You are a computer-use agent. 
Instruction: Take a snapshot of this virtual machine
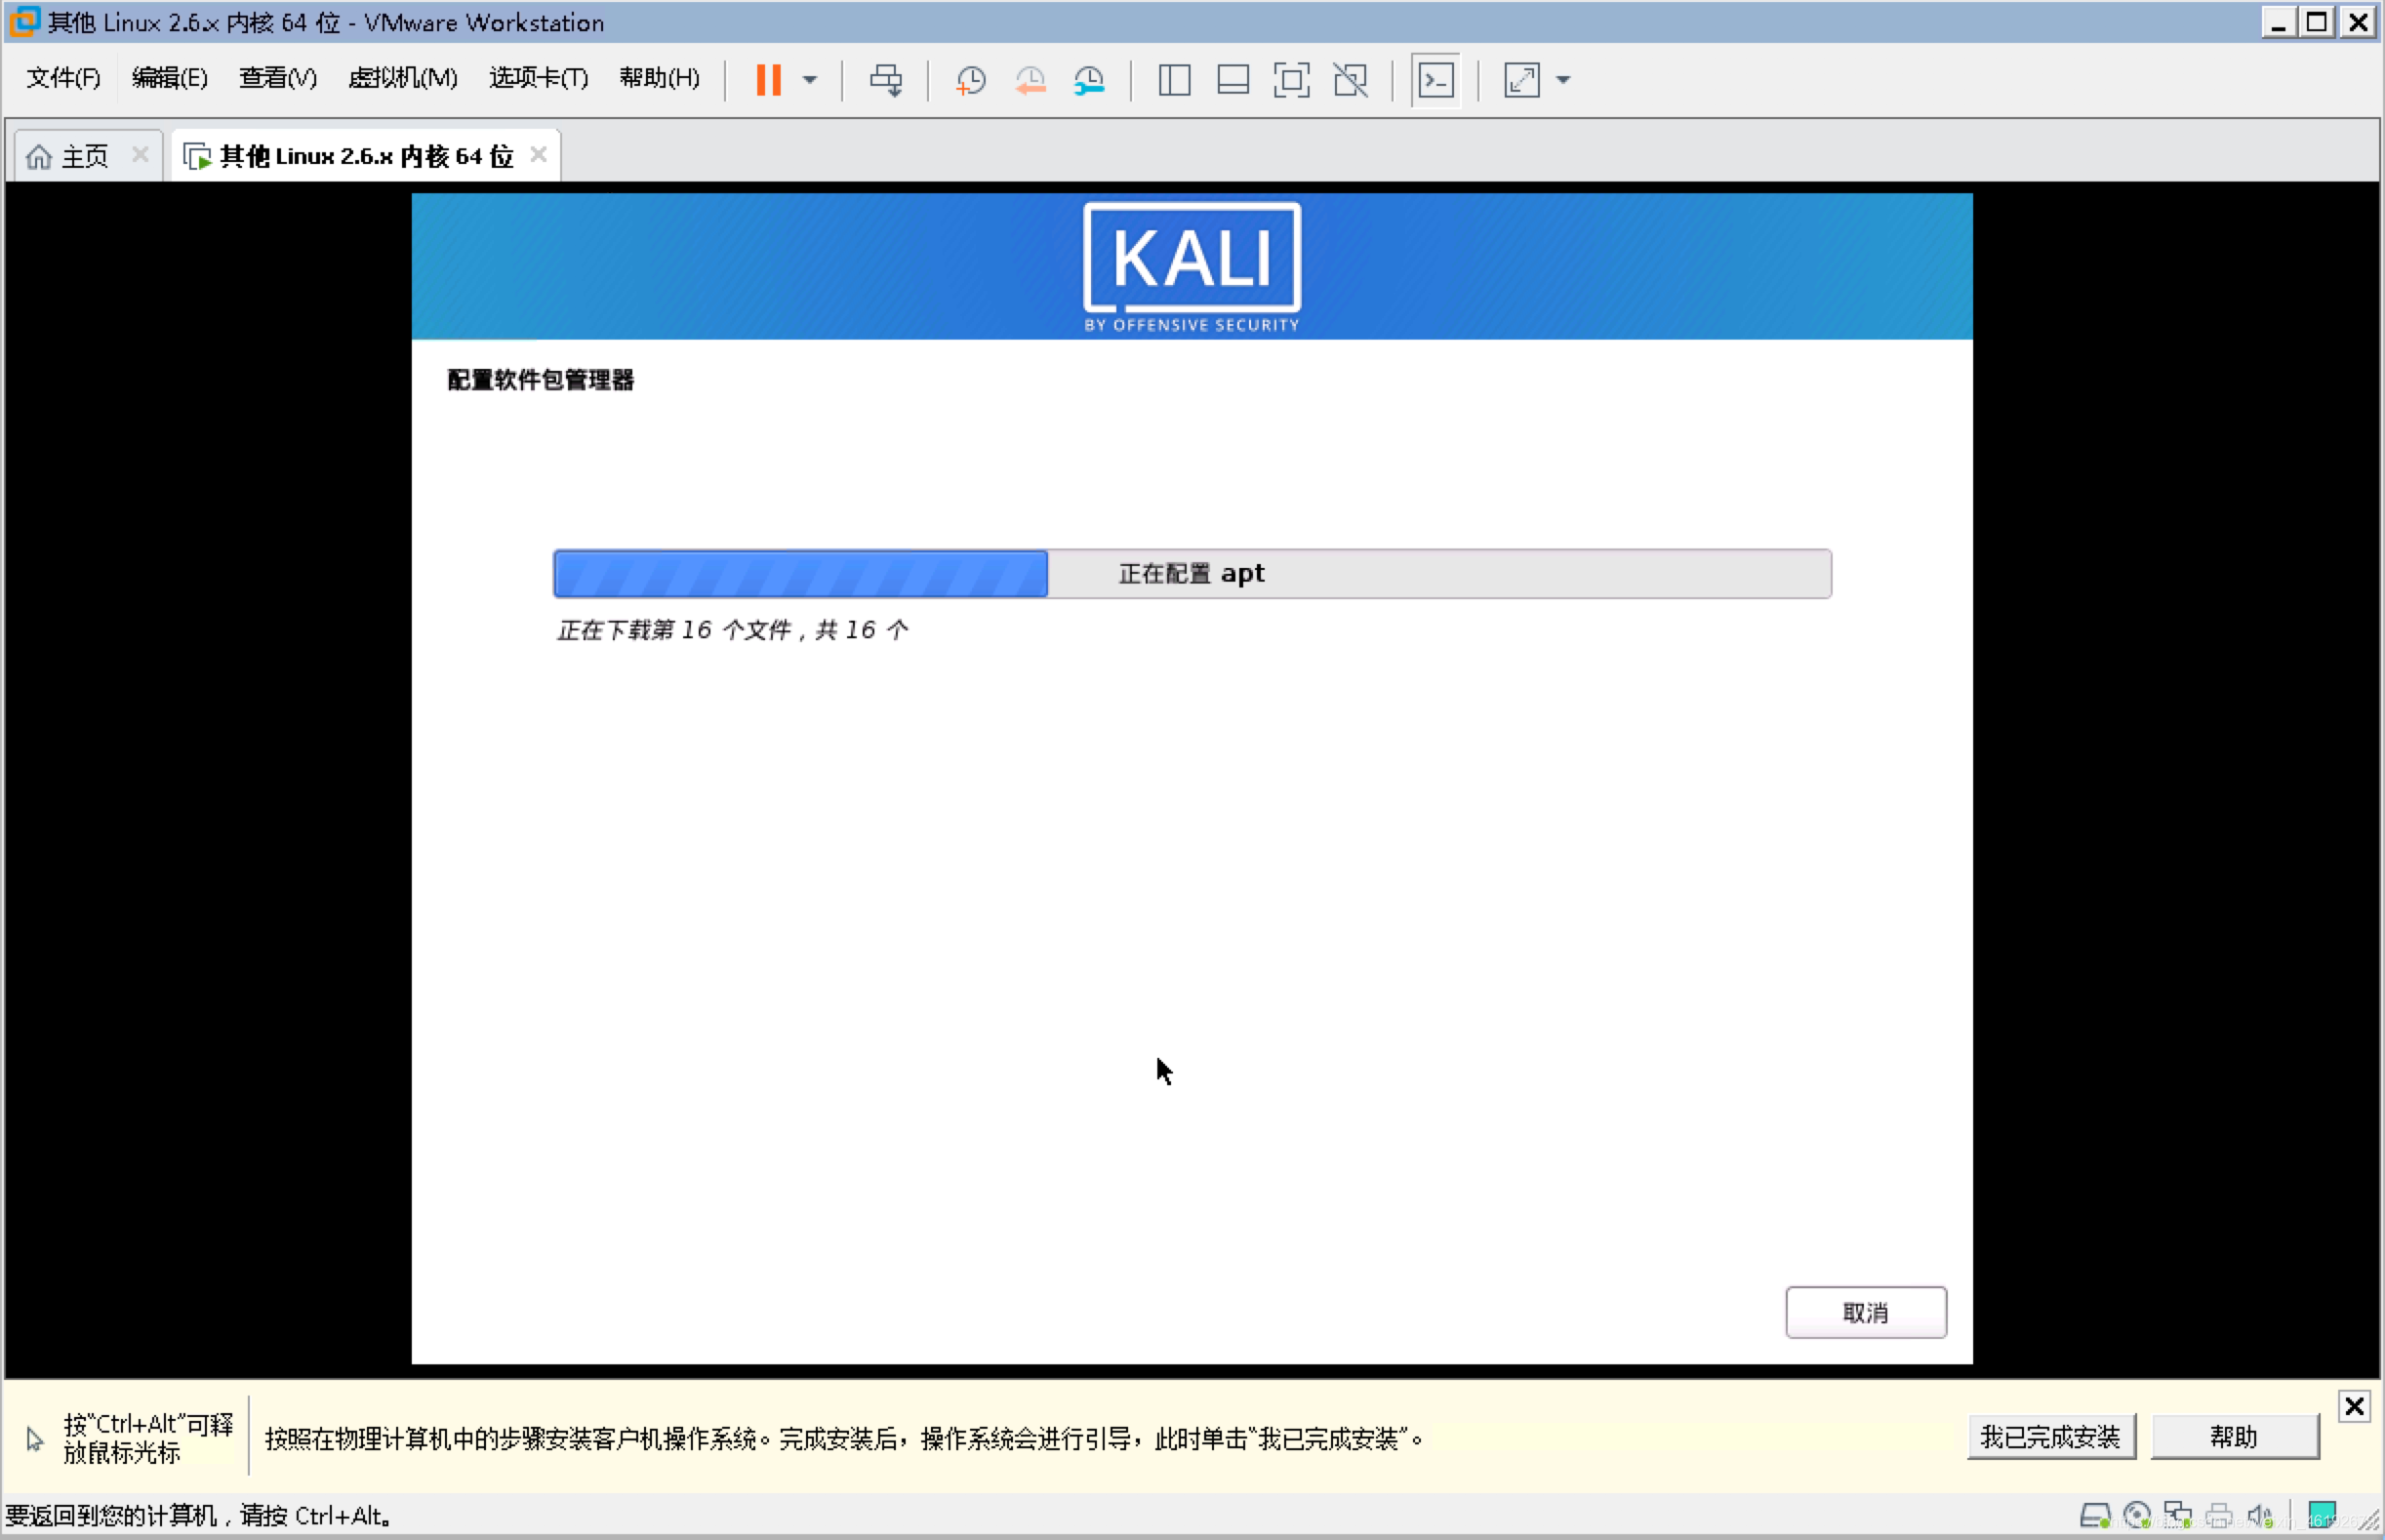tap(971, 80)
